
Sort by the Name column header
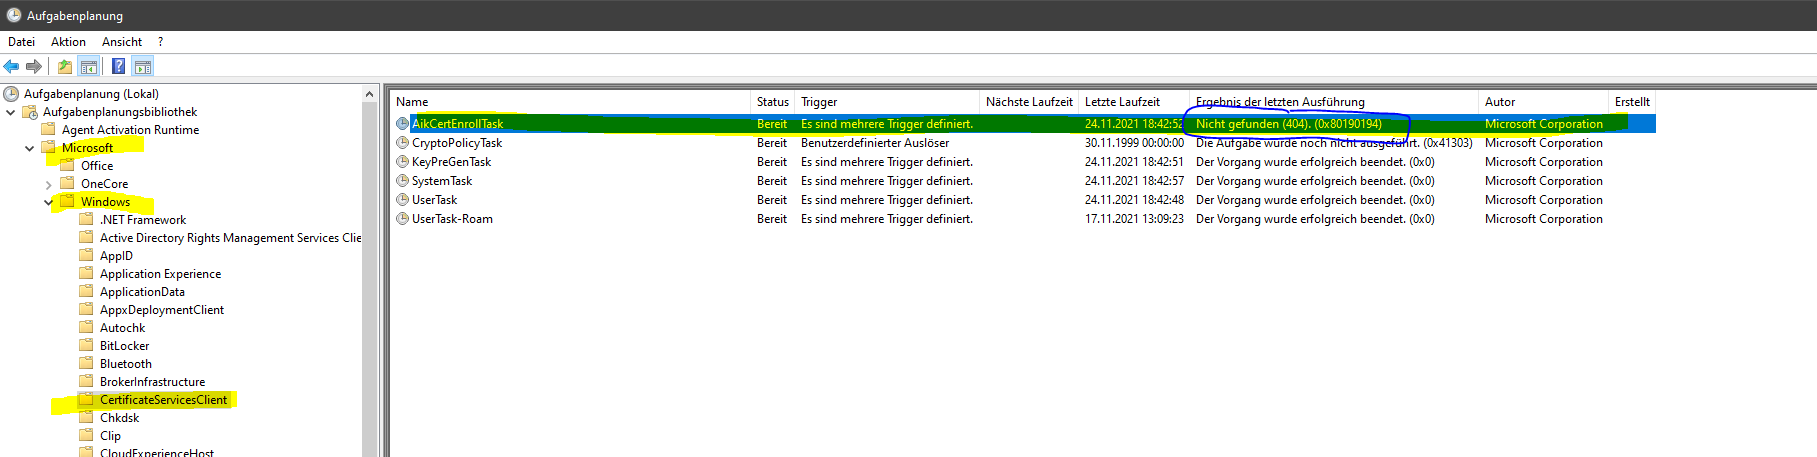click(x=570, y=102)
